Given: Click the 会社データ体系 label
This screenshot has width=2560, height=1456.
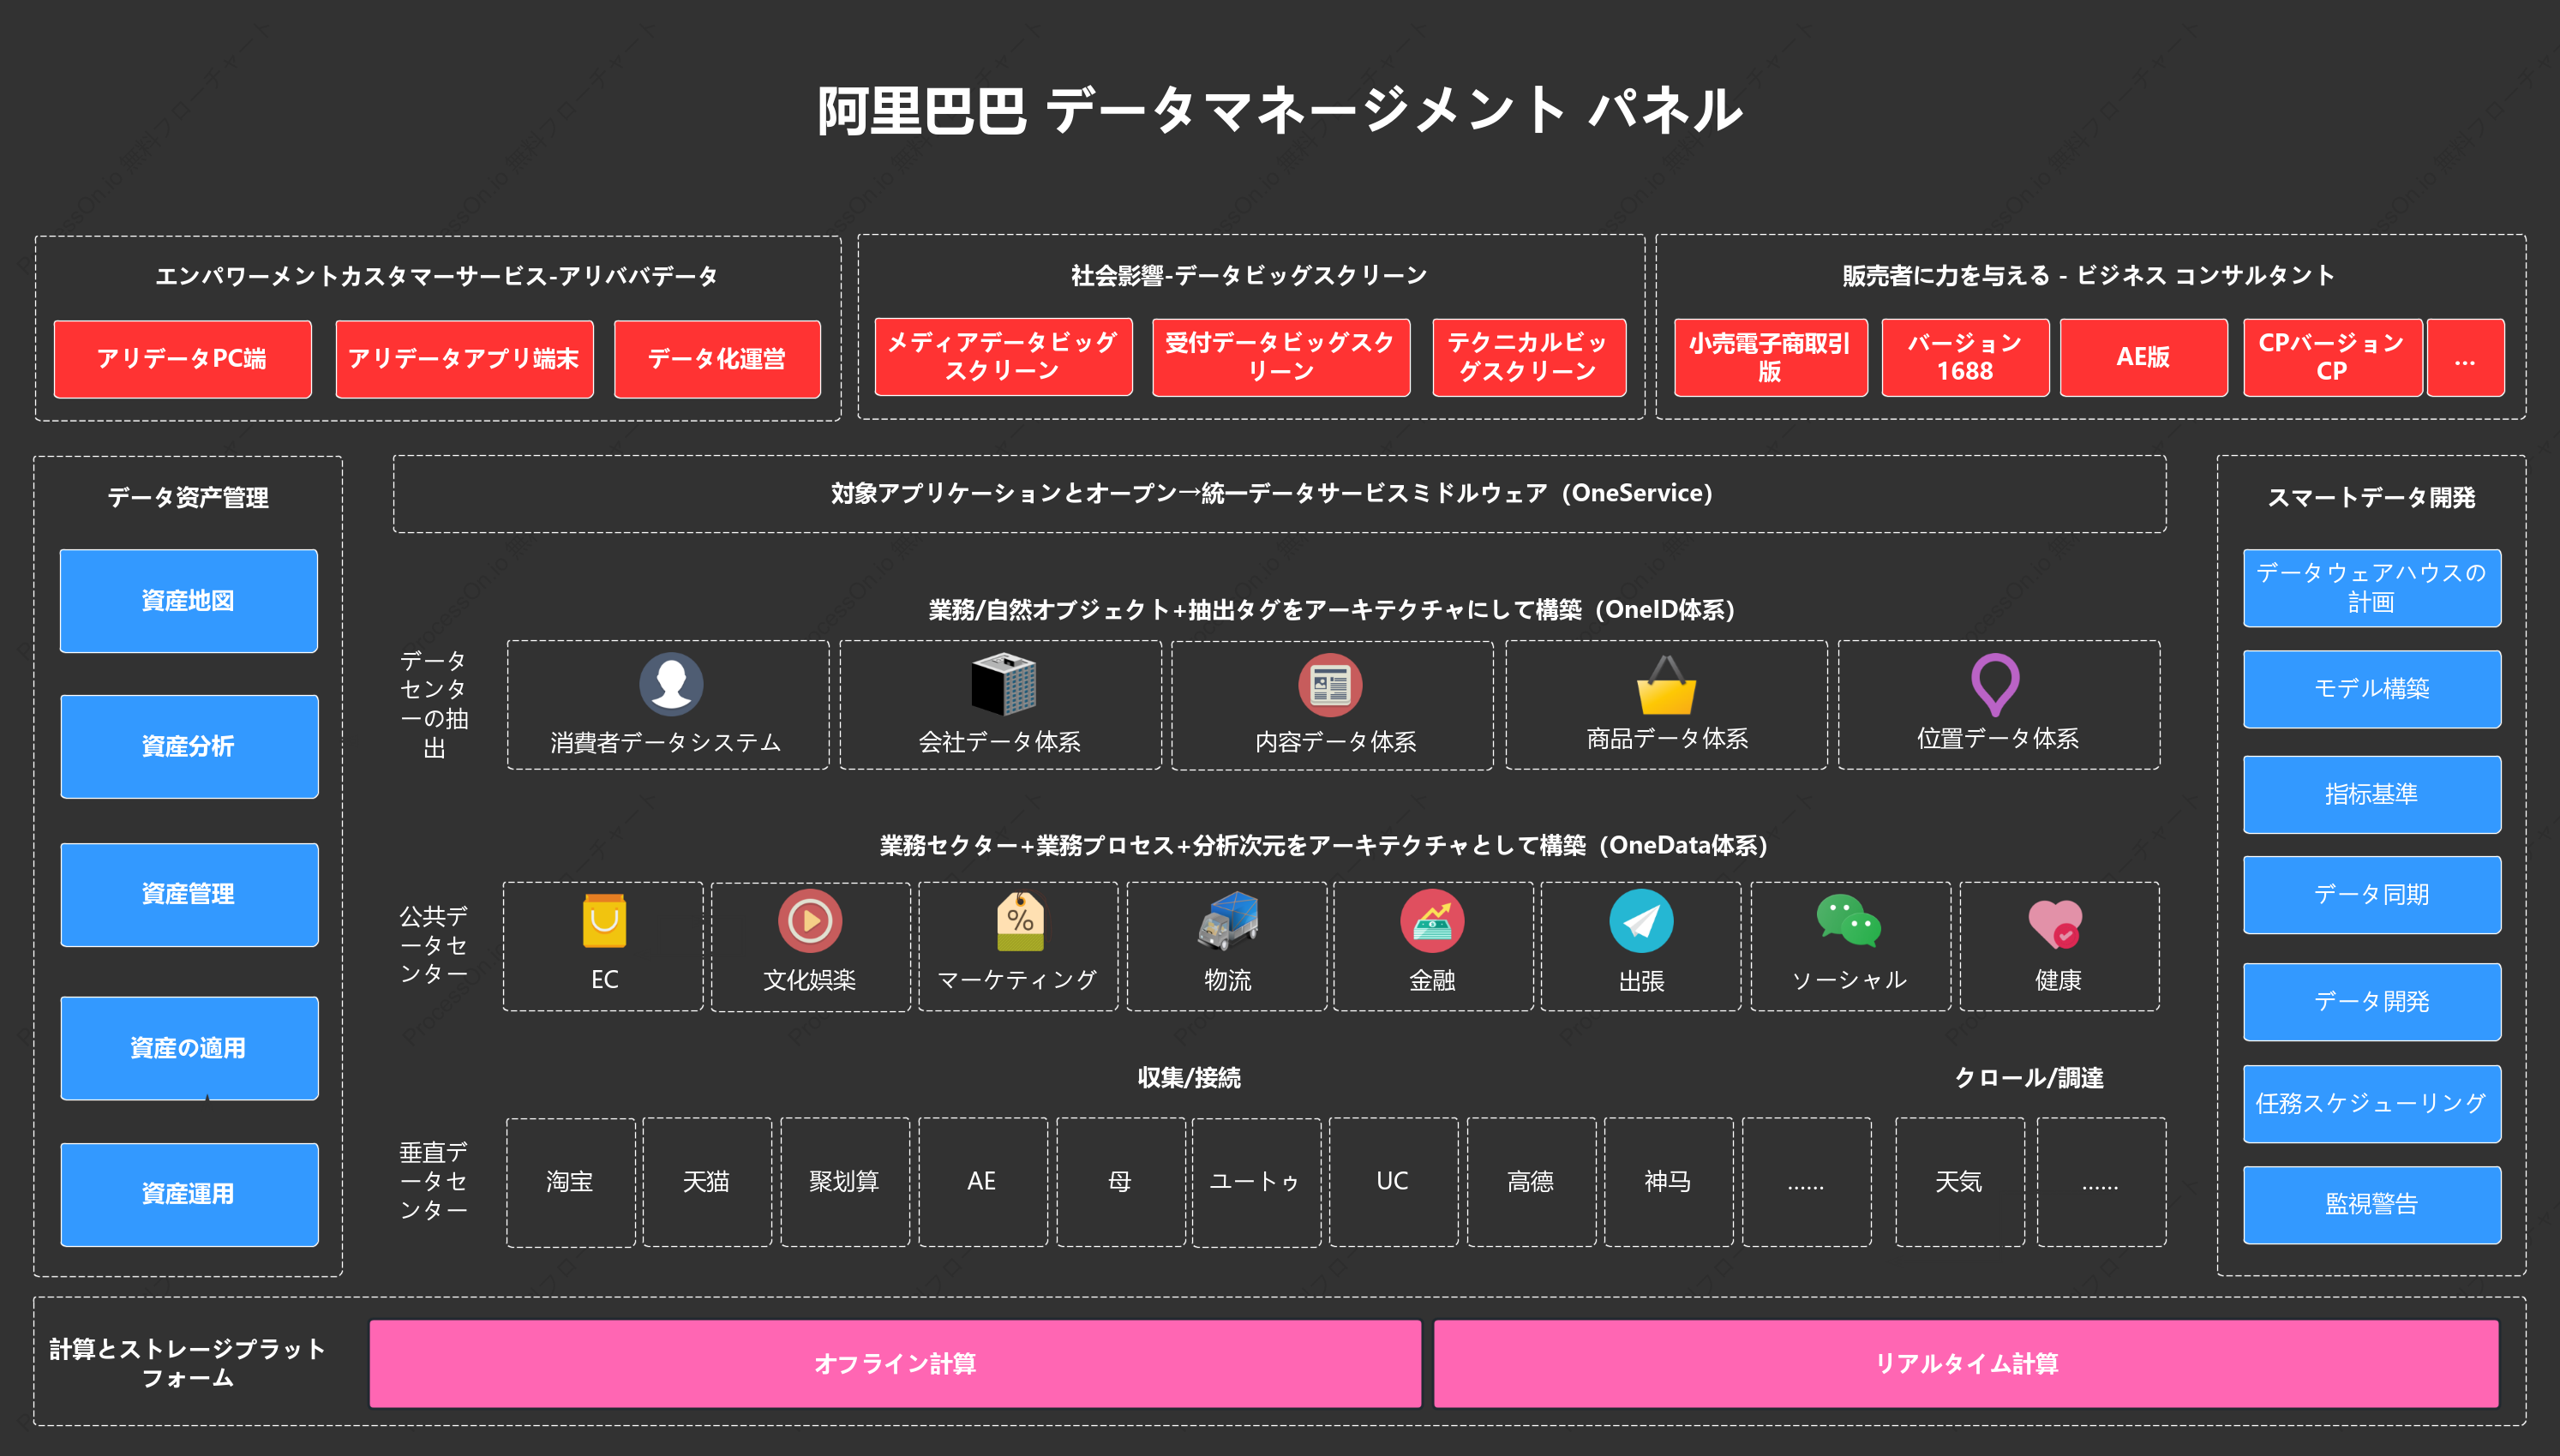Looking at the screenshot, I should [1000, 742].
